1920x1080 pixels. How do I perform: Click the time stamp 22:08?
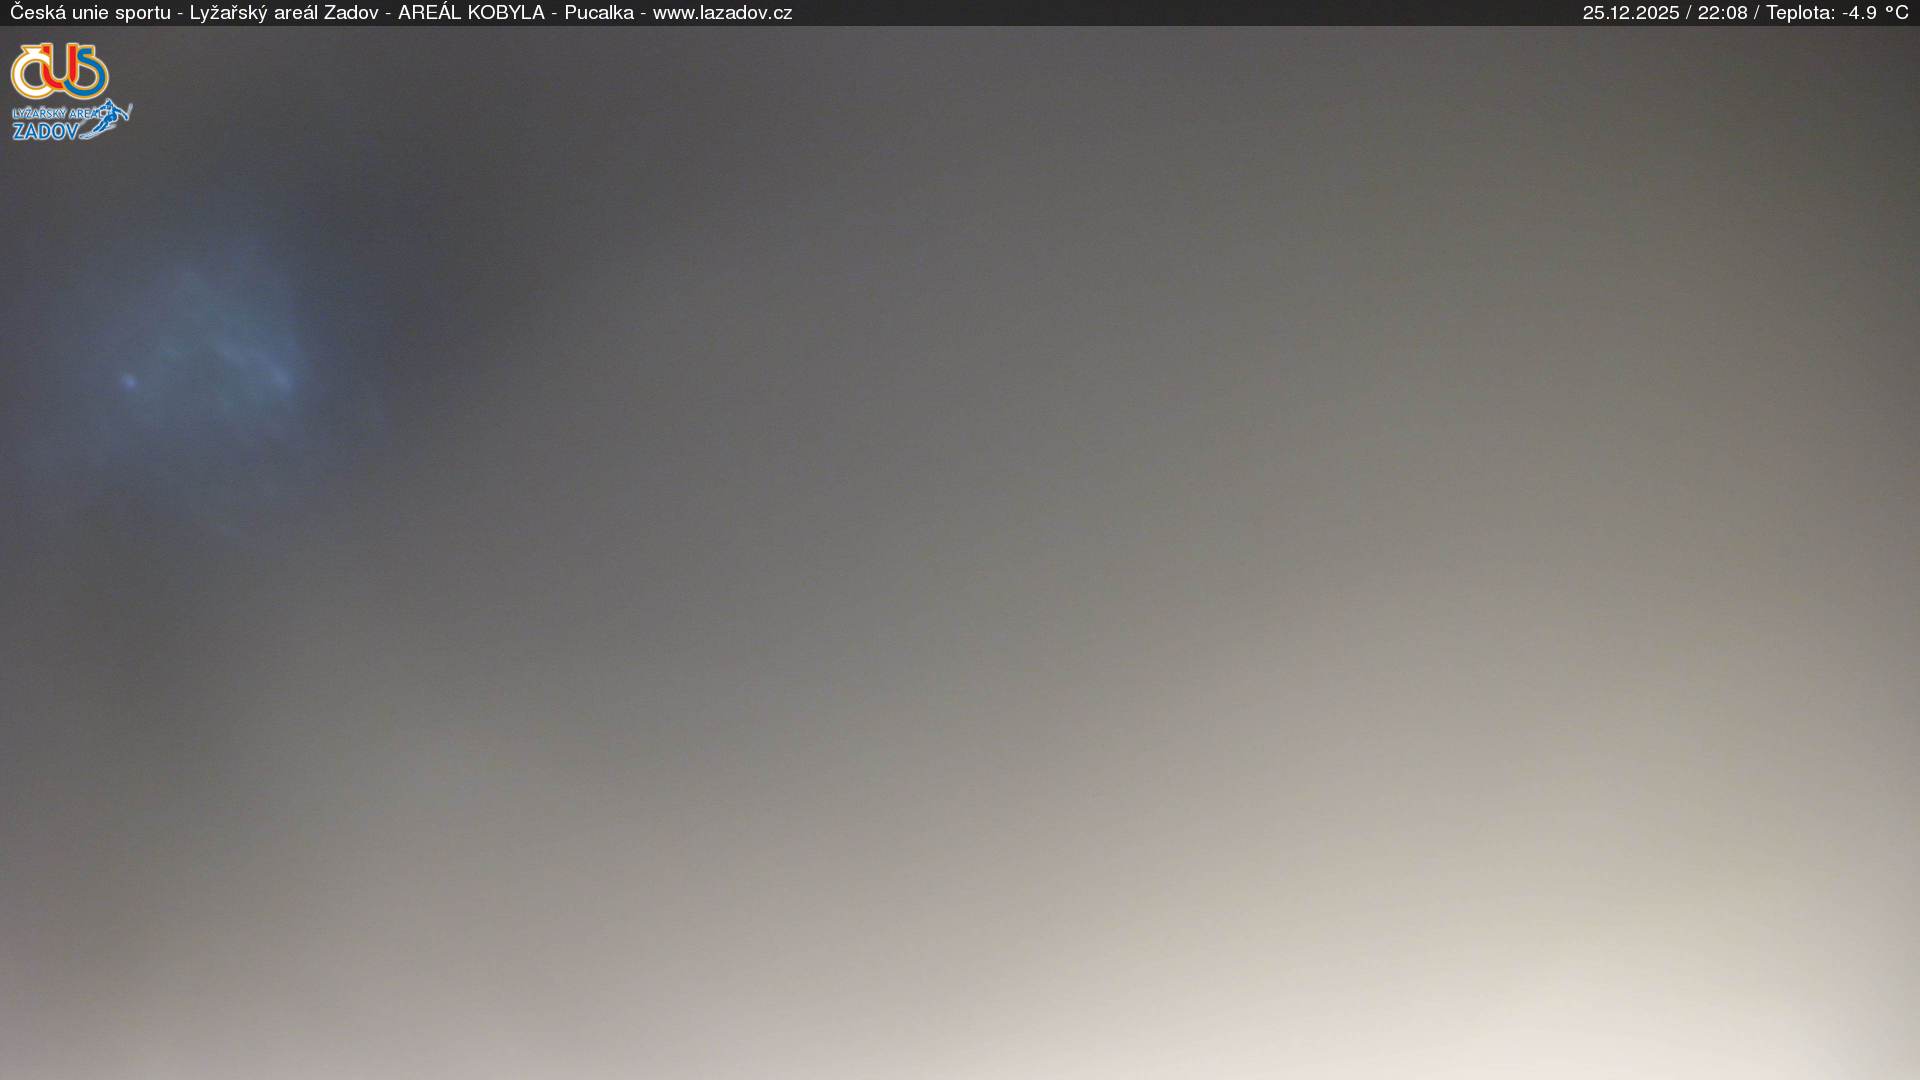(1722, 13)
